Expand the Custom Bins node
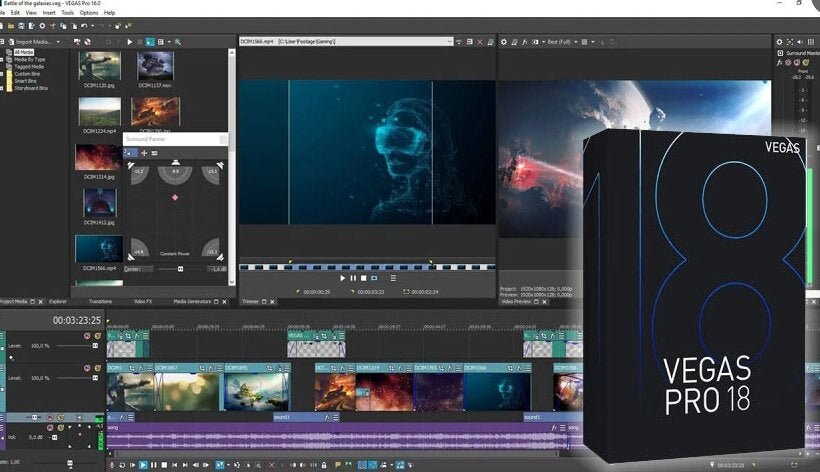 (x=2, y=74)
